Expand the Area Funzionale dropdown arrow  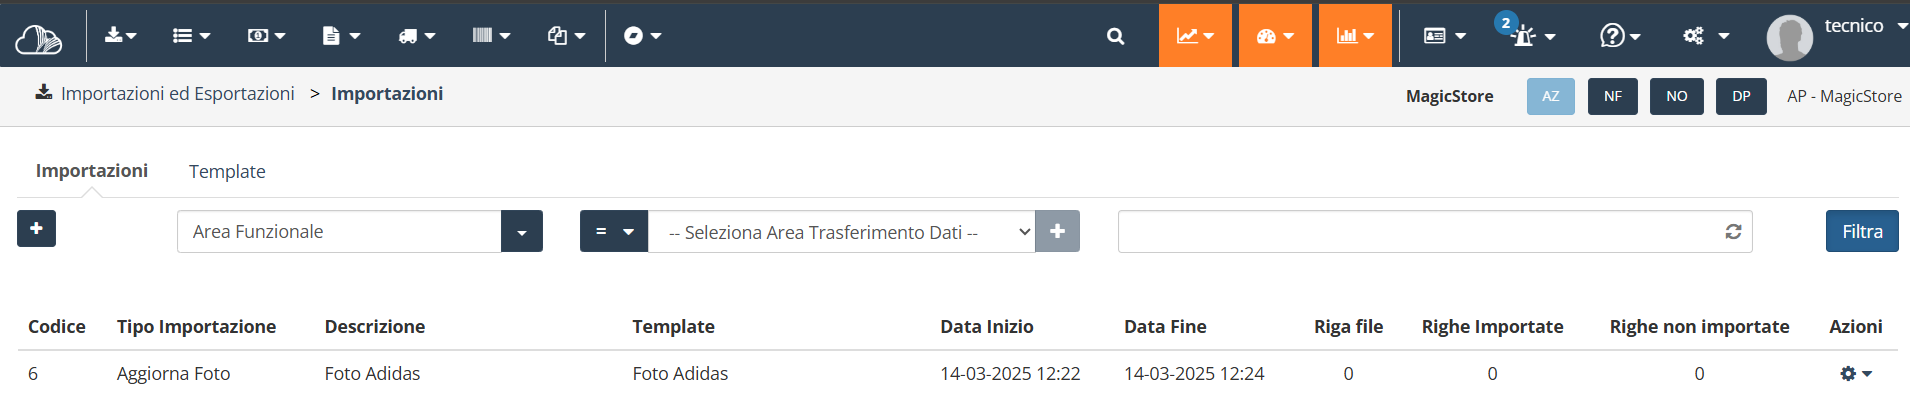pyautogui.click(x=522, y=231)
